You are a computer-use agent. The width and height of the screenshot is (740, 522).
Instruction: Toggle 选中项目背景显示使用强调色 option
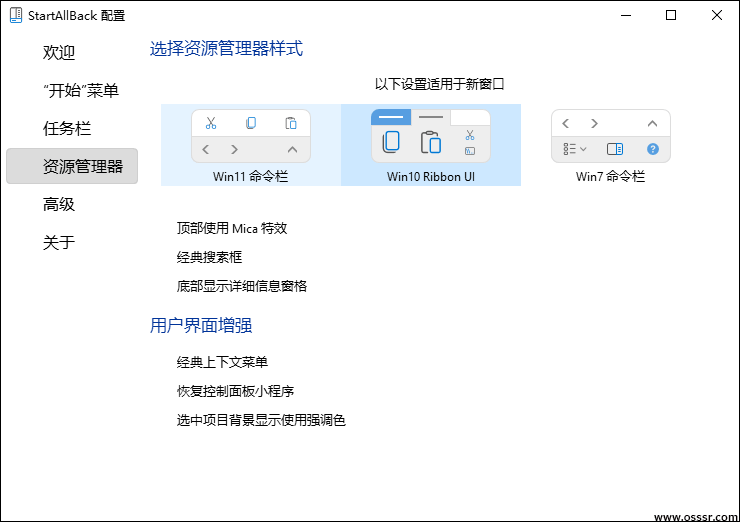tap(261, 420)
